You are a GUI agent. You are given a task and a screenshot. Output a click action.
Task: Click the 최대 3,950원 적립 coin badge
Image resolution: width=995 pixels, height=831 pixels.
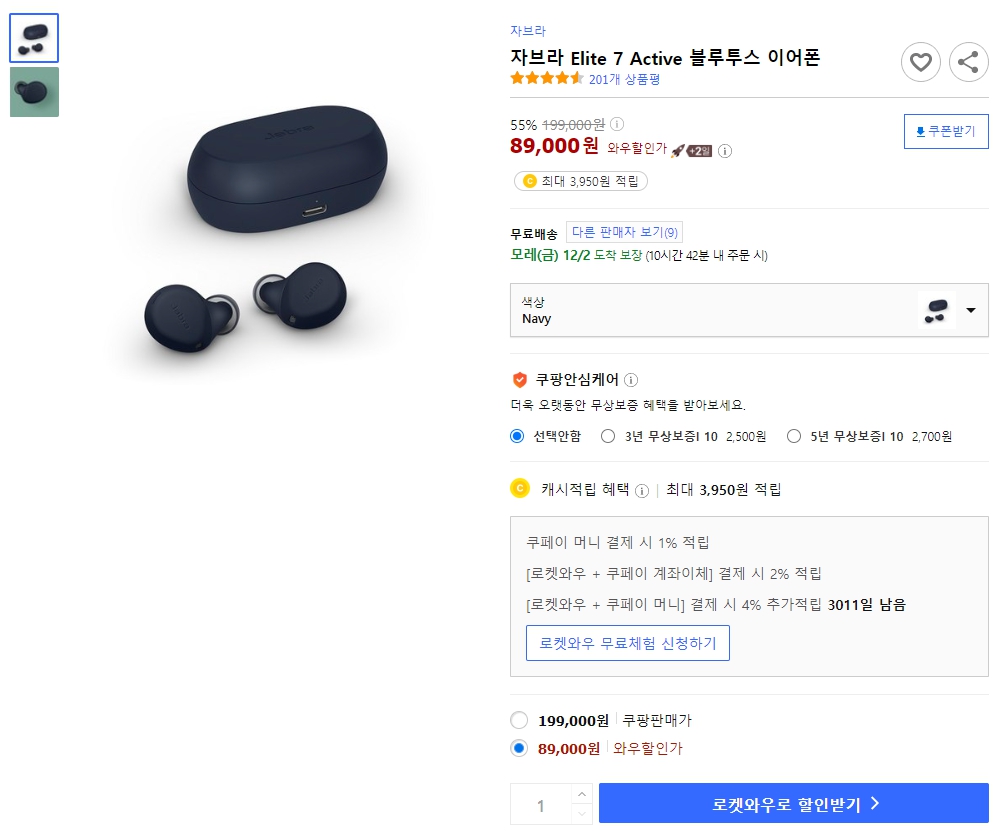click(580, 181)
